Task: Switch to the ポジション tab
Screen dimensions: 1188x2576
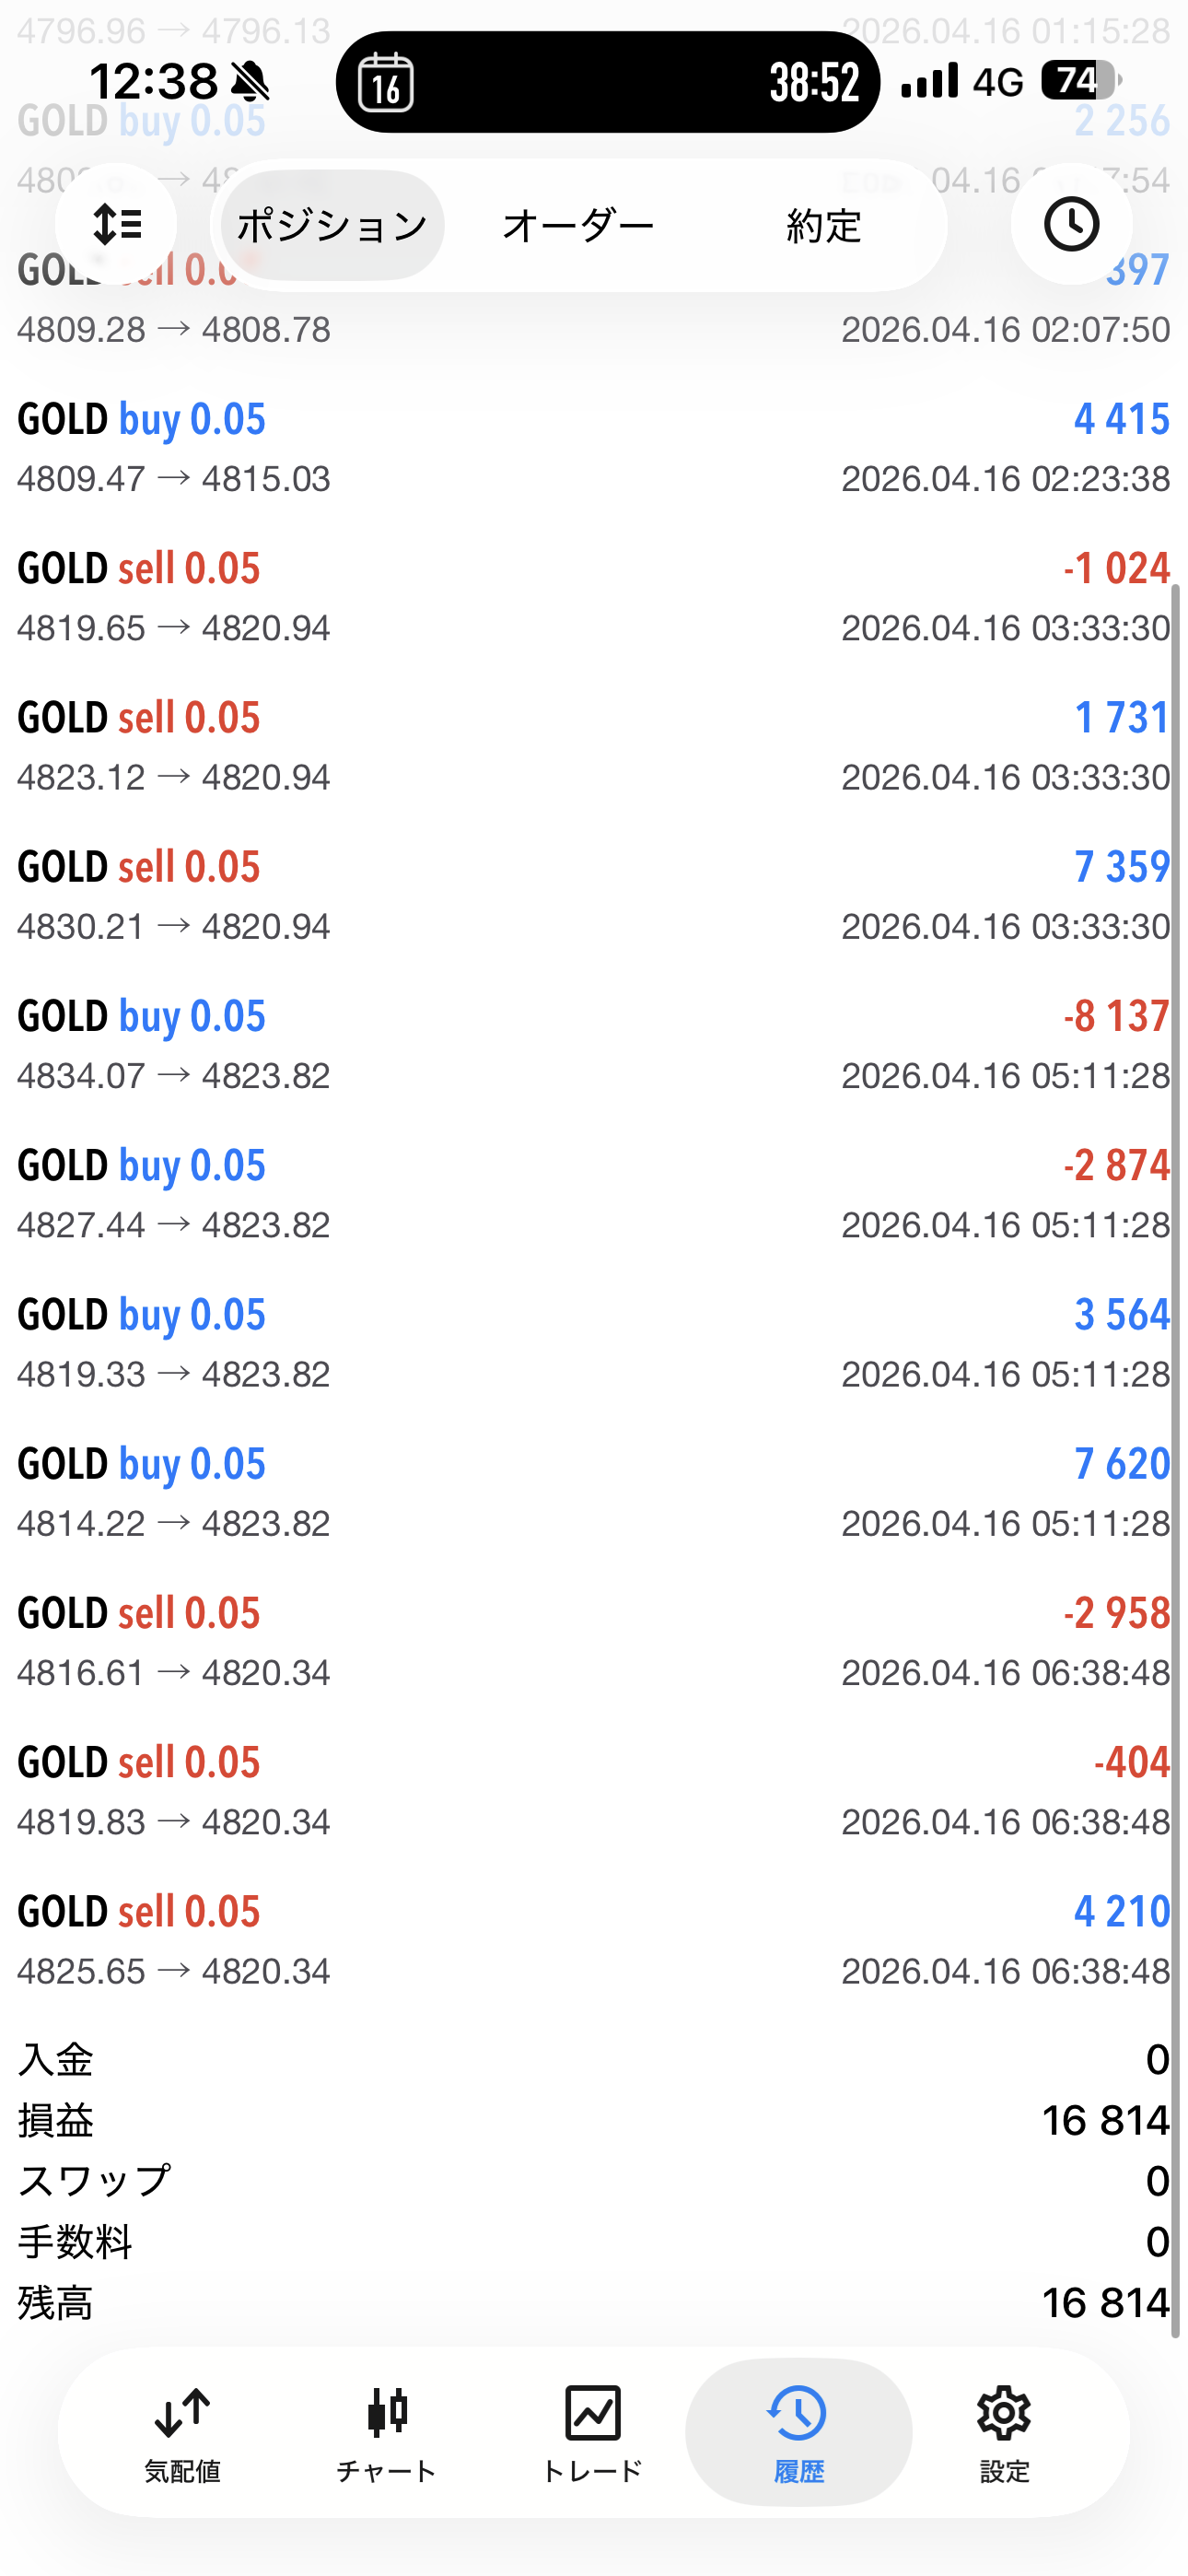Action: pos(332,226)
